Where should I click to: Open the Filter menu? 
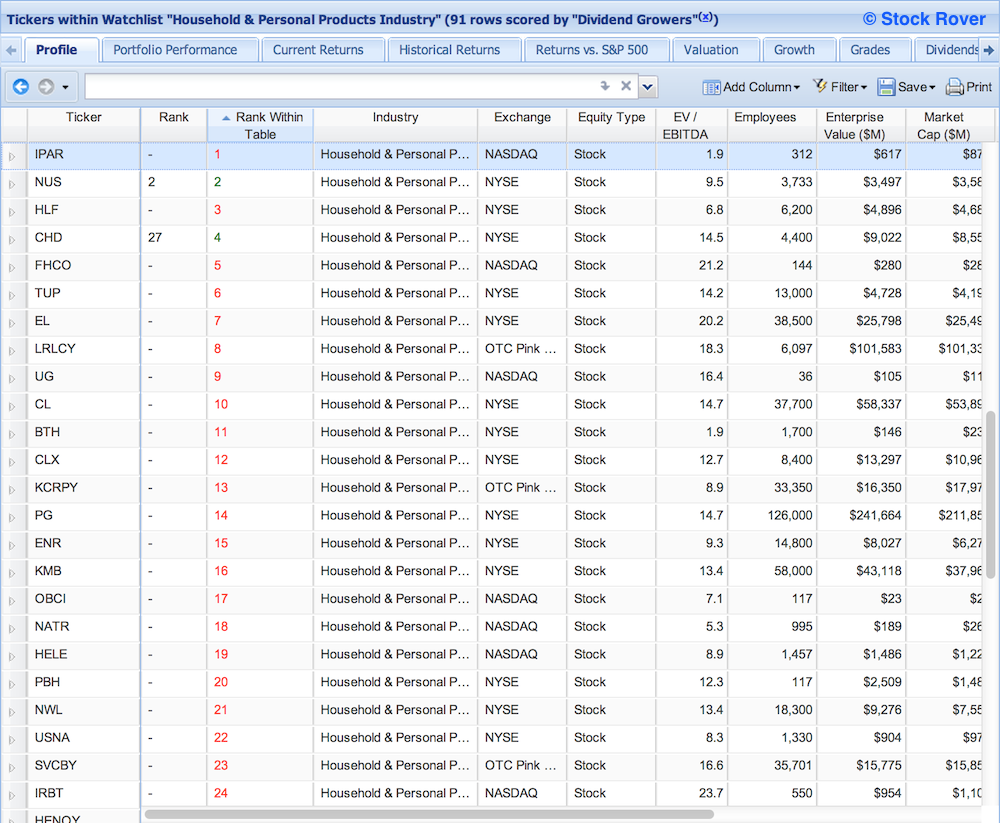click(840, 87)
